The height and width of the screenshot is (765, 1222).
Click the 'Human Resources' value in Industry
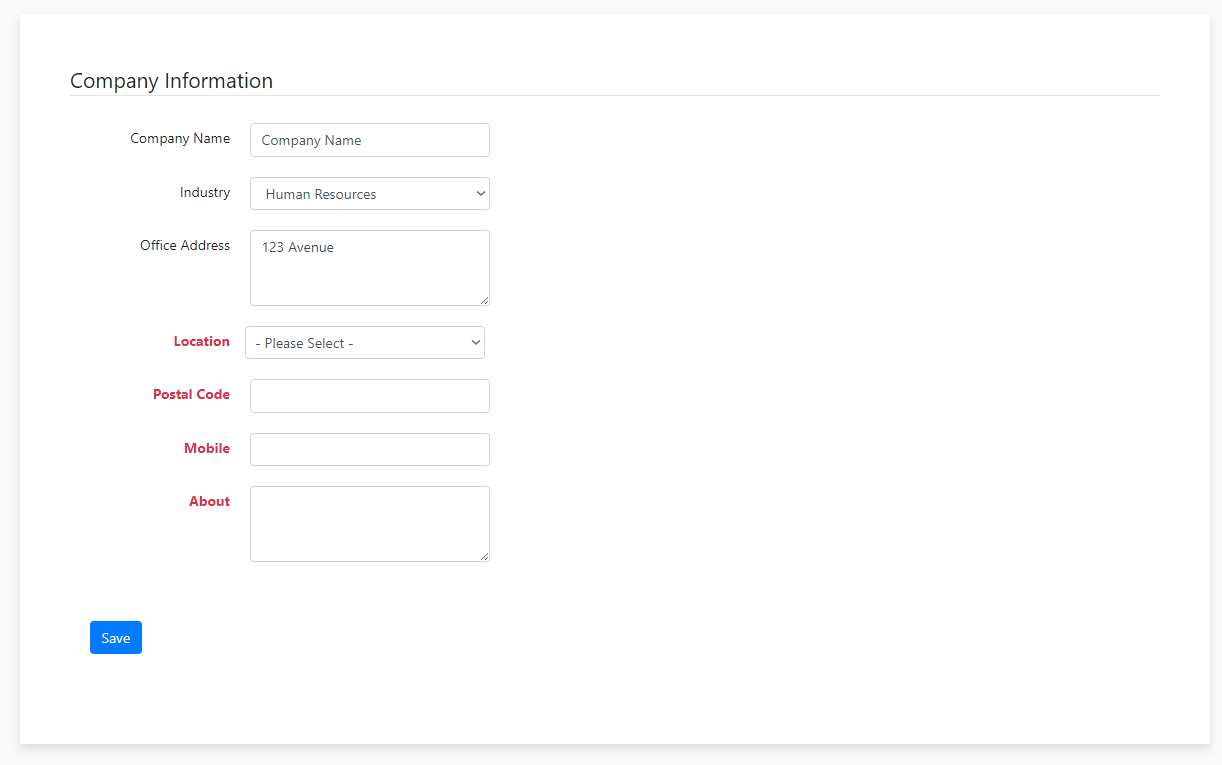[321, 194]
